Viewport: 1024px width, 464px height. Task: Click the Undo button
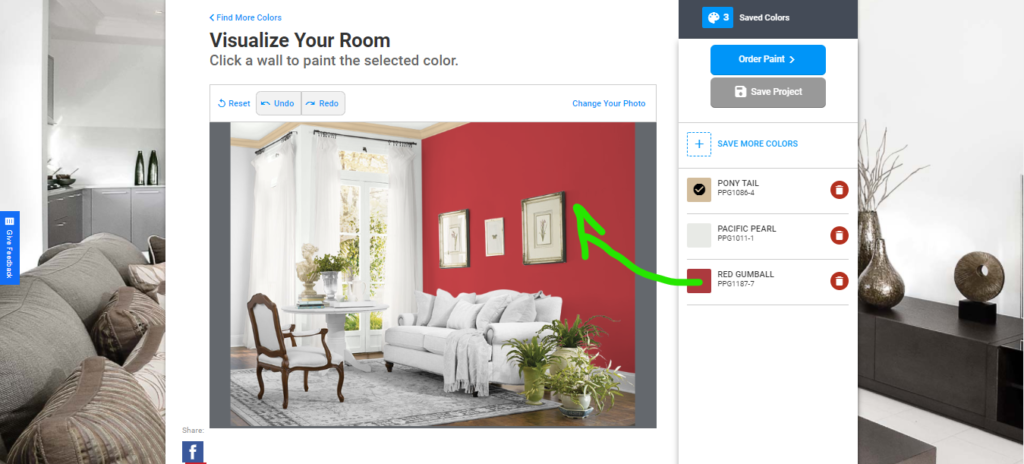point(278,103)
